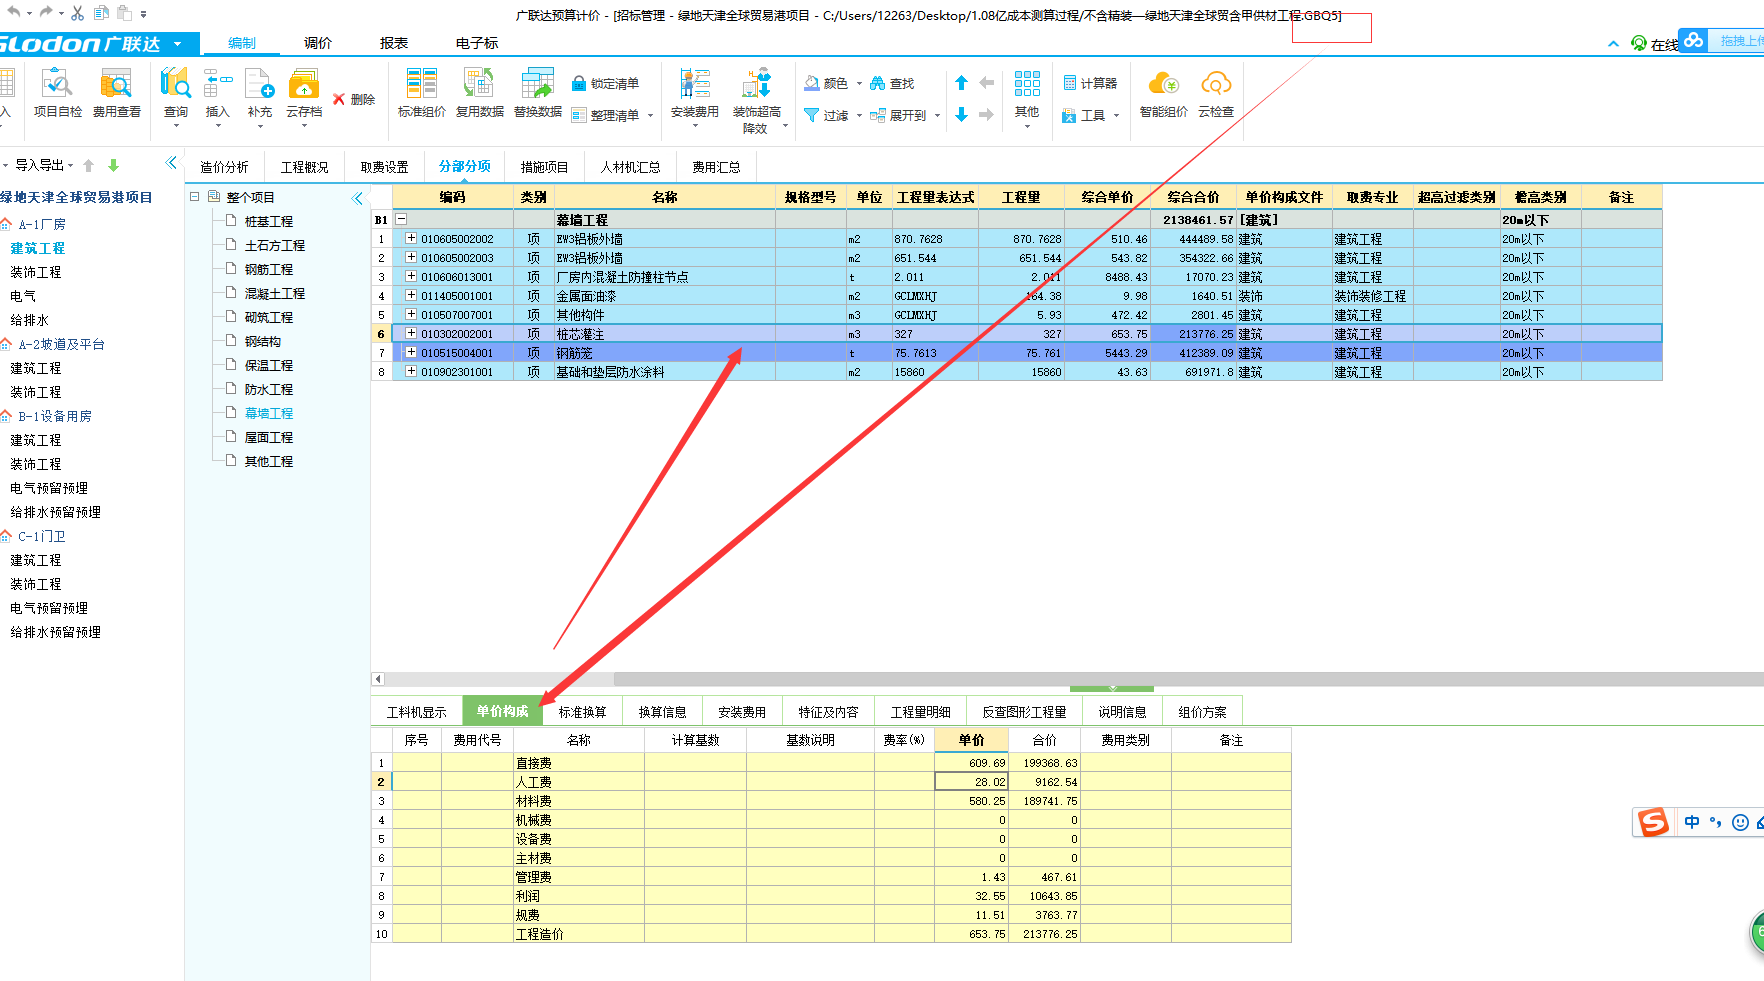Click 人工费 单价 cell 28.02
This screenshot has height=981, width=1764.
tap(971, 782)
